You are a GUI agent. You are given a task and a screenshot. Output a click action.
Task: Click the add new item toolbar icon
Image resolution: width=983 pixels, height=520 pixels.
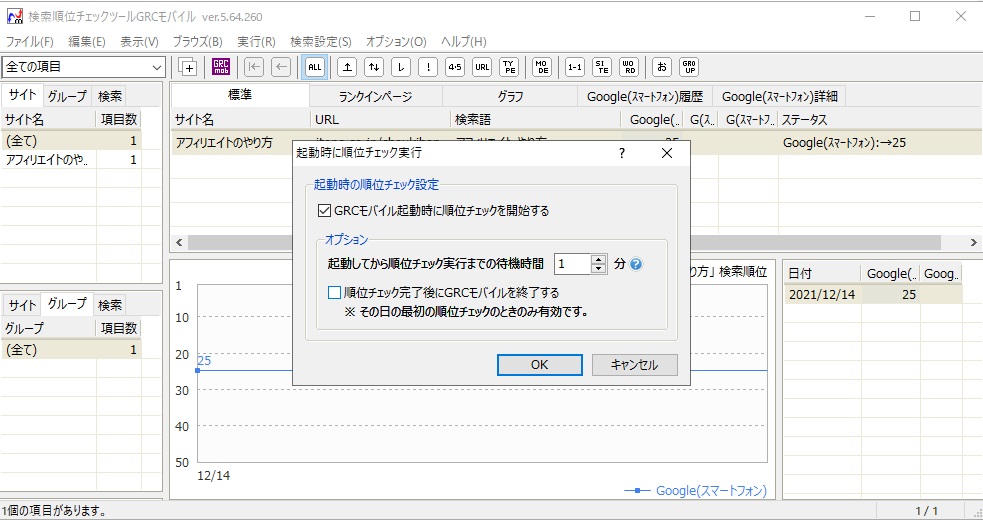(x=187, y=67)
